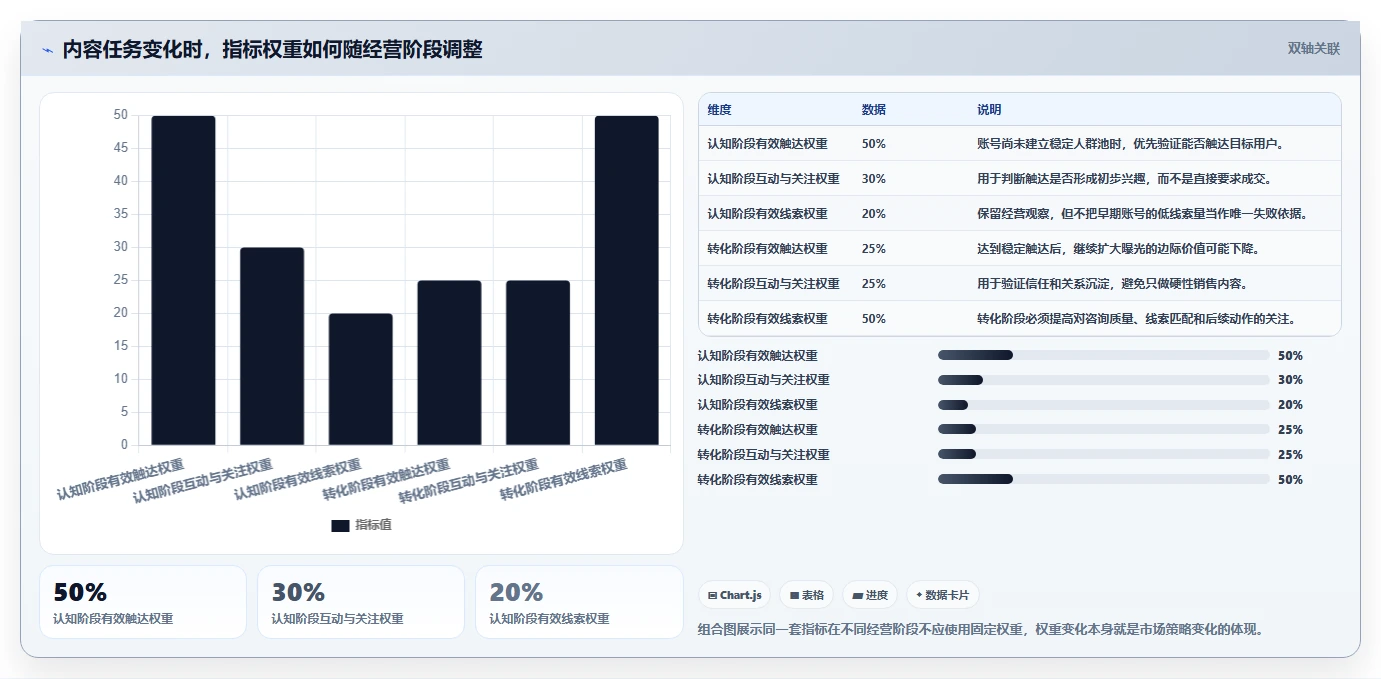This screenshot has height=679, width=1381.
Task: Click the 50% 认知阶段有效触达权重 stat card
Action: (x=143, y=602)
